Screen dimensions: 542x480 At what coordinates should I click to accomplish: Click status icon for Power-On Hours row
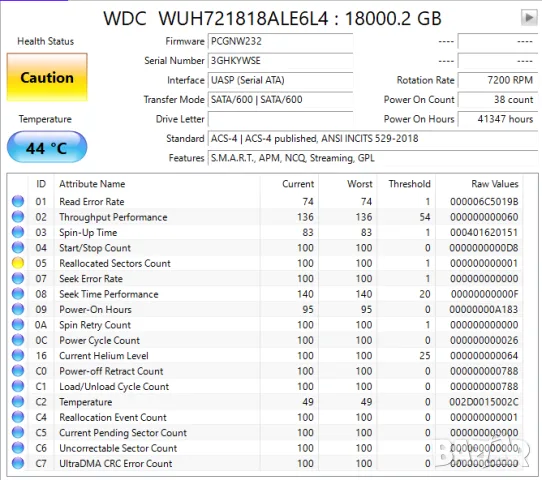click(x=18, y=309)
